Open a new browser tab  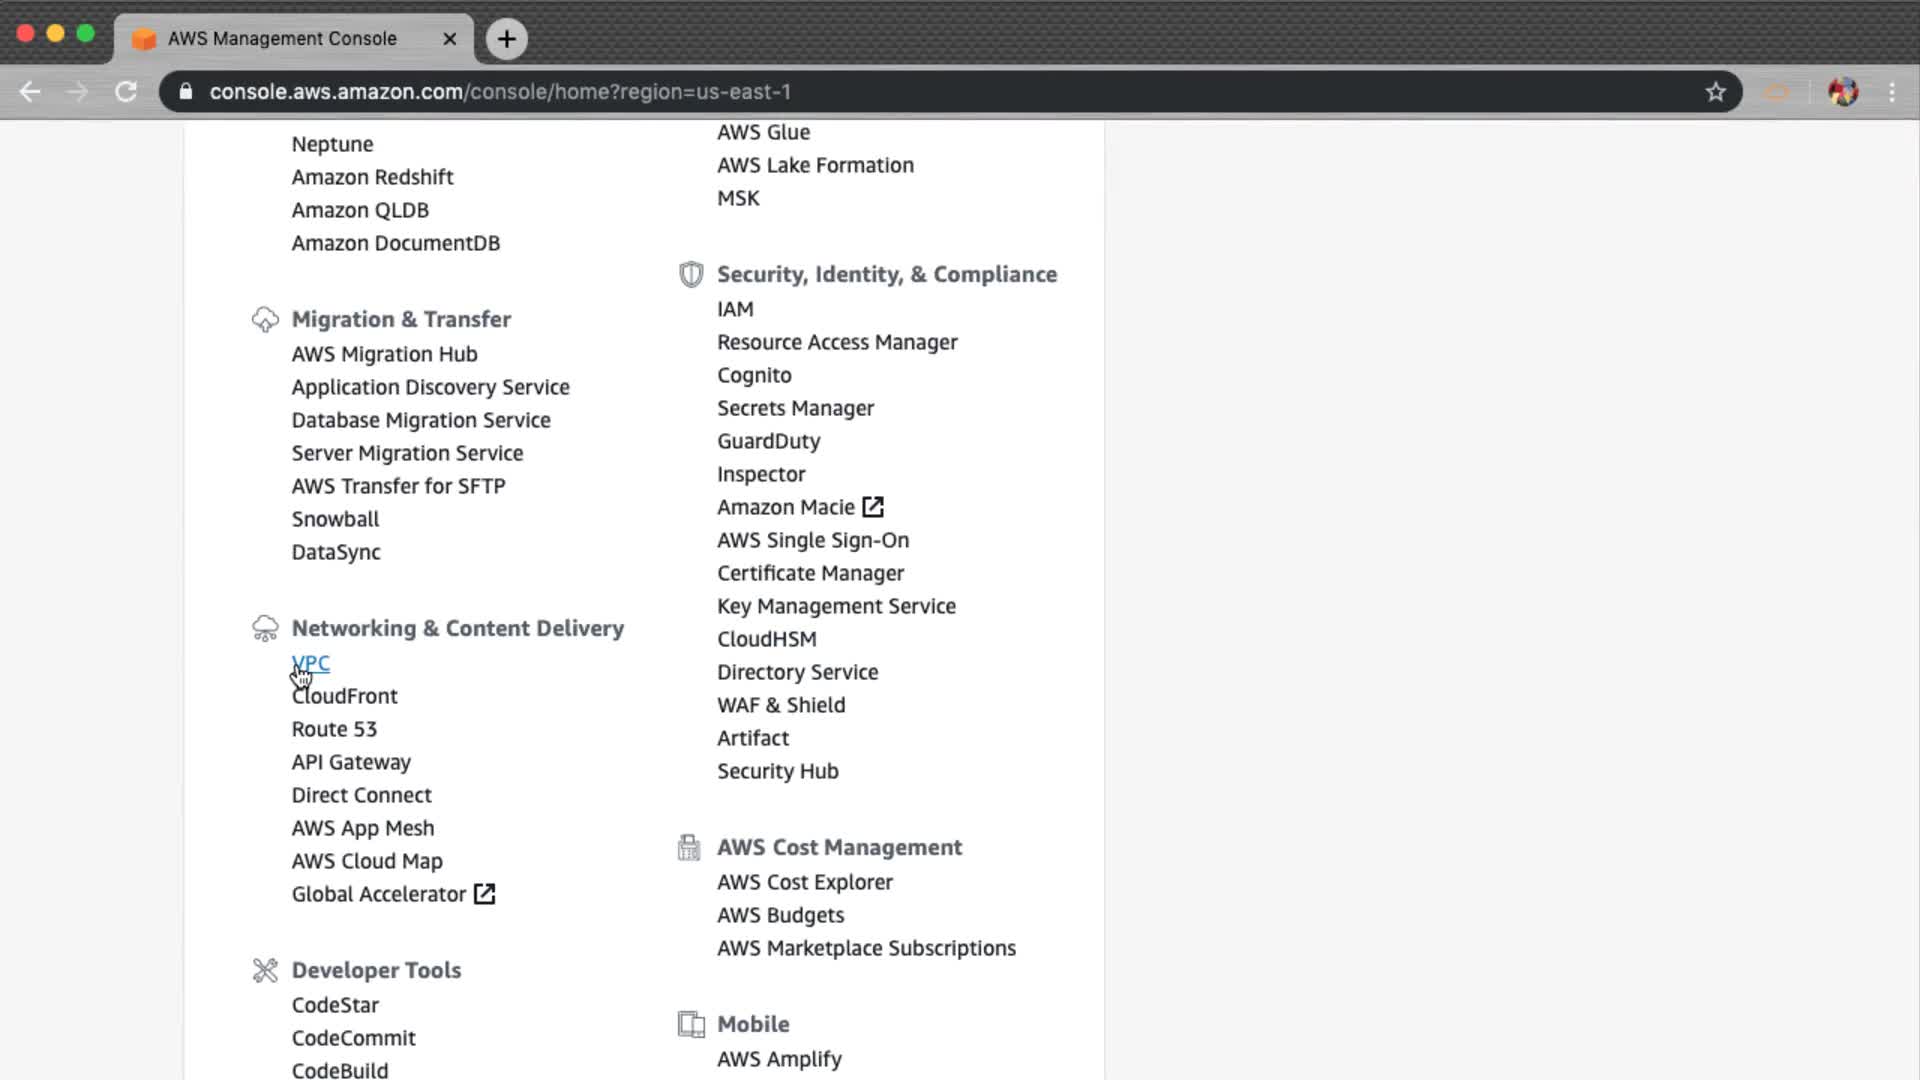[507, 39]
